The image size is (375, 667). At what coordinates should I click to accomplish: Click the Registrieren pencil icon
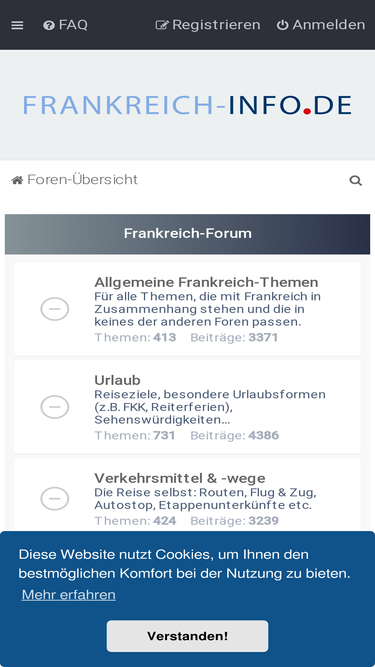pos(162,26)
